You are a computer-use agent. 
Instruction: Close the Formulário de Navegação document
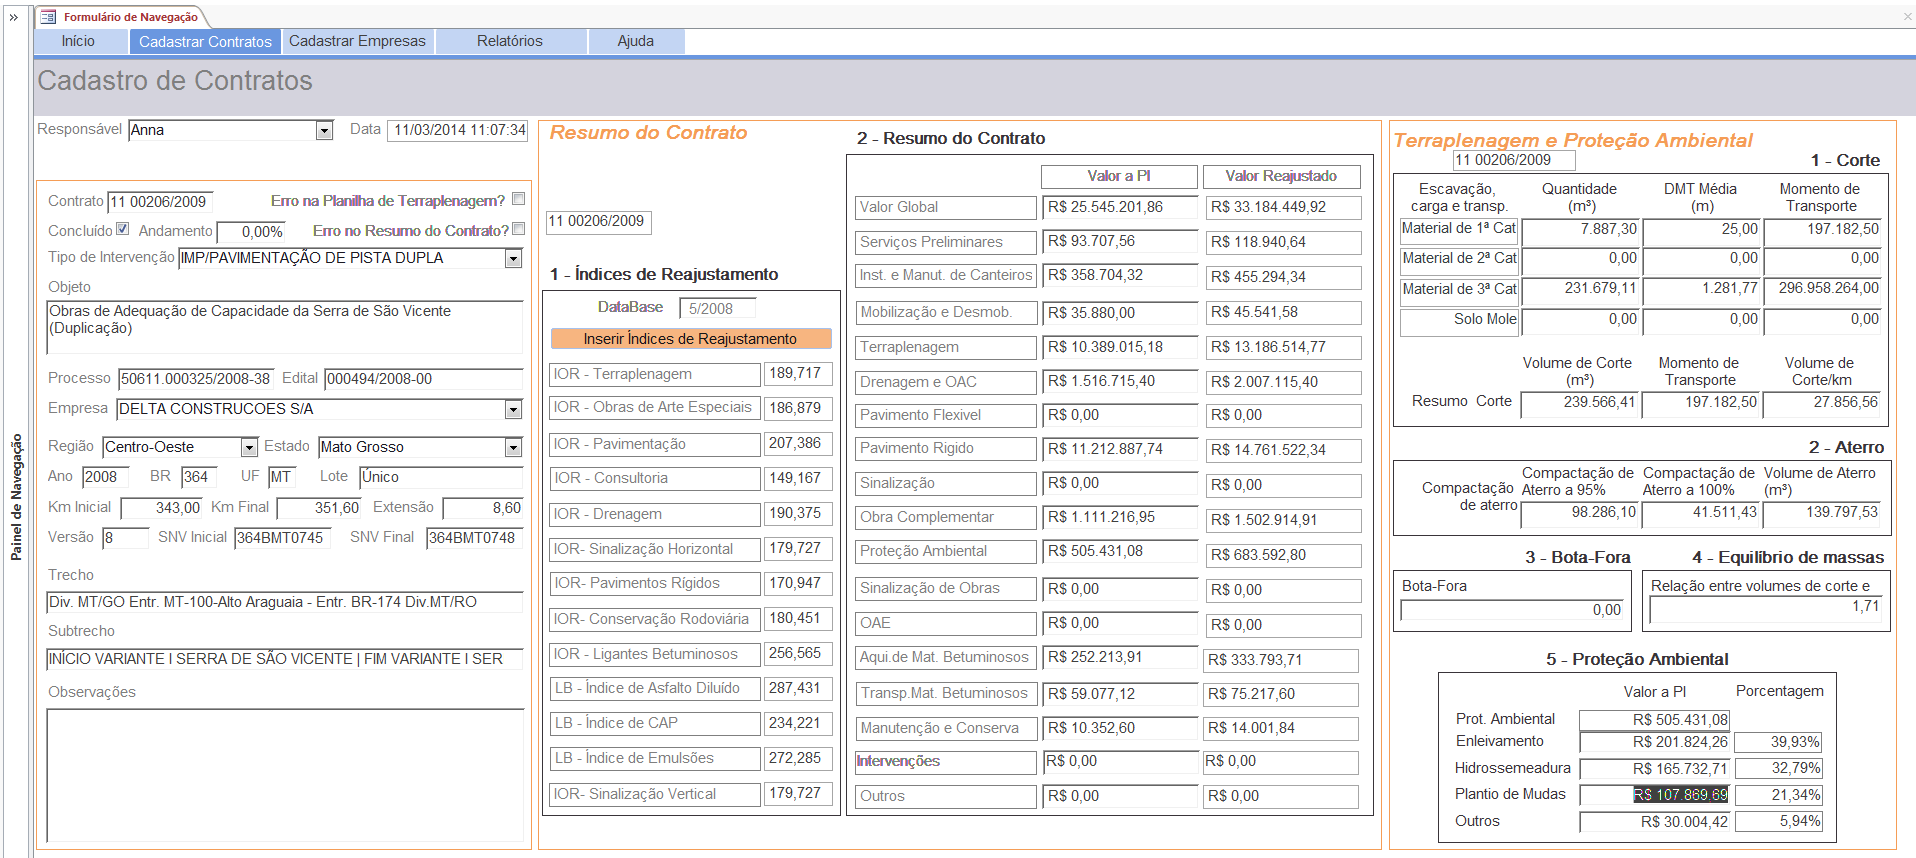pyautogui.click(x=1907, y=17)
